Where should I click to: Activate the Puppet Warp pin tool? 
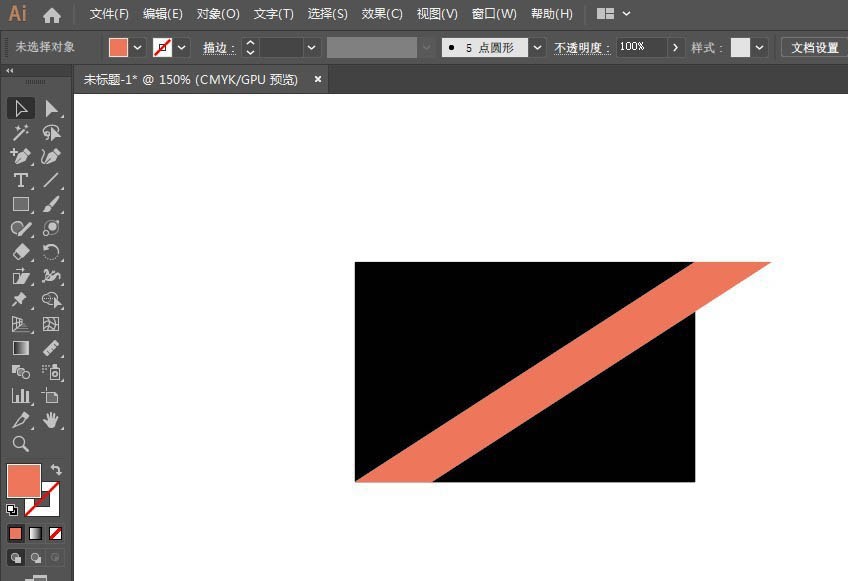pos(21,300)
